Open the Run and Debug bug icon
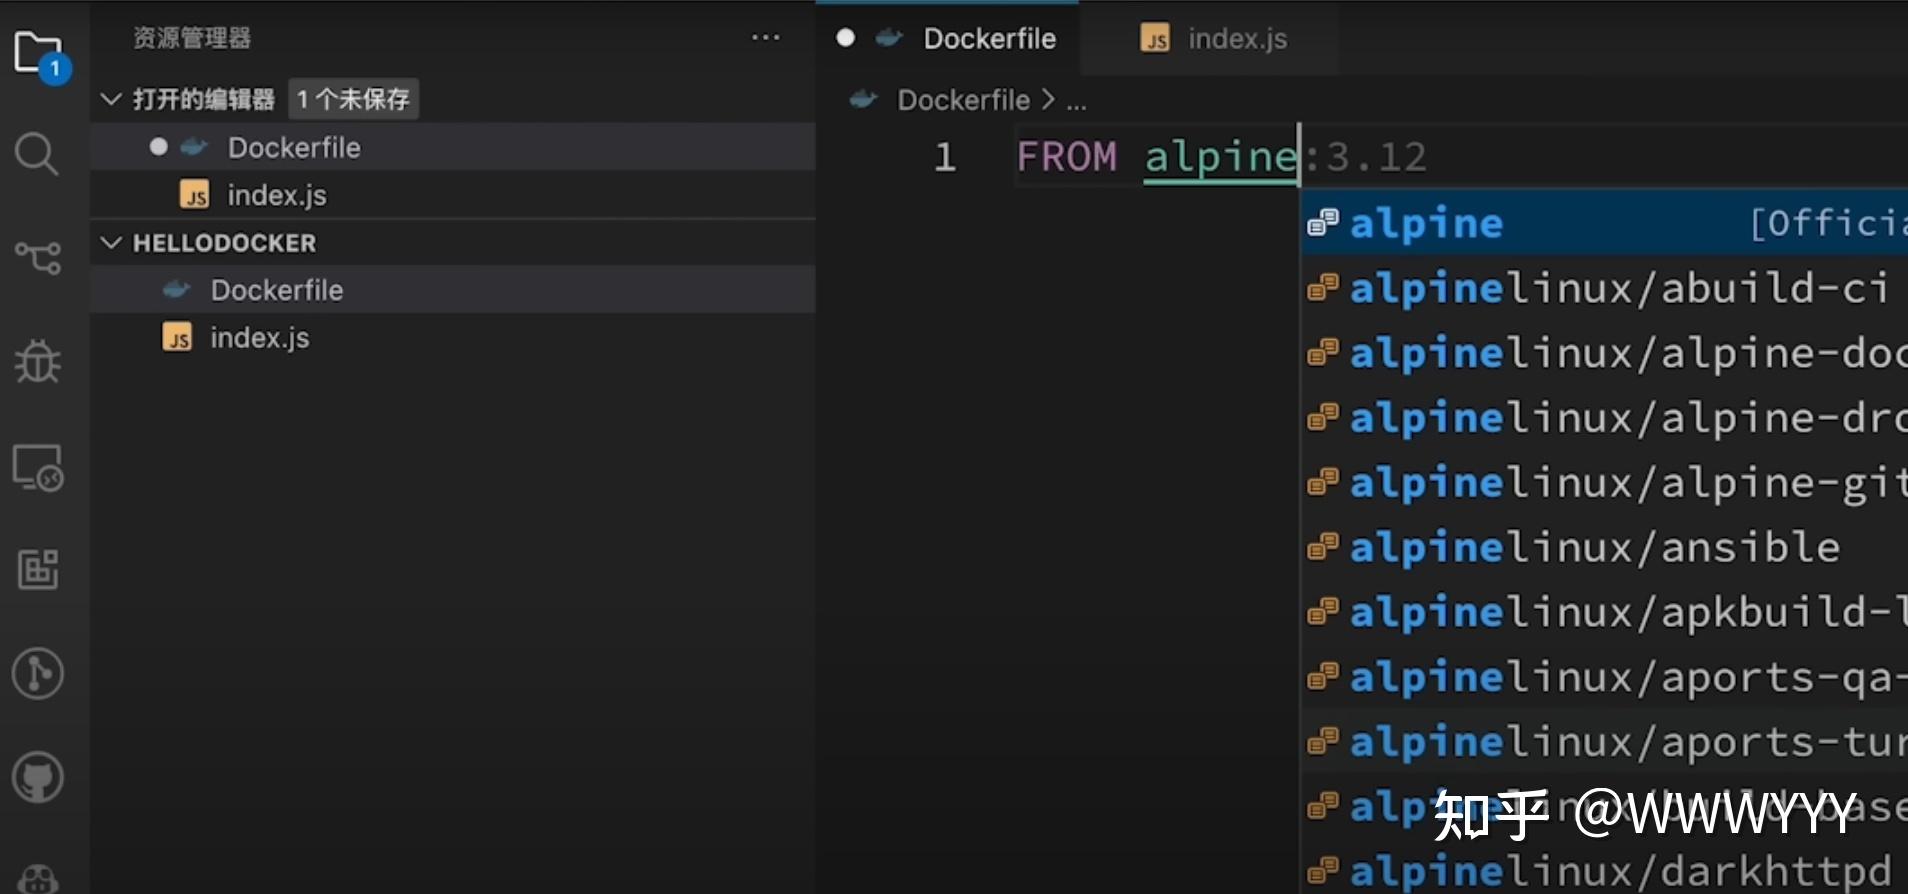The width and height of the screenshot is (1908, 894). 38,361
